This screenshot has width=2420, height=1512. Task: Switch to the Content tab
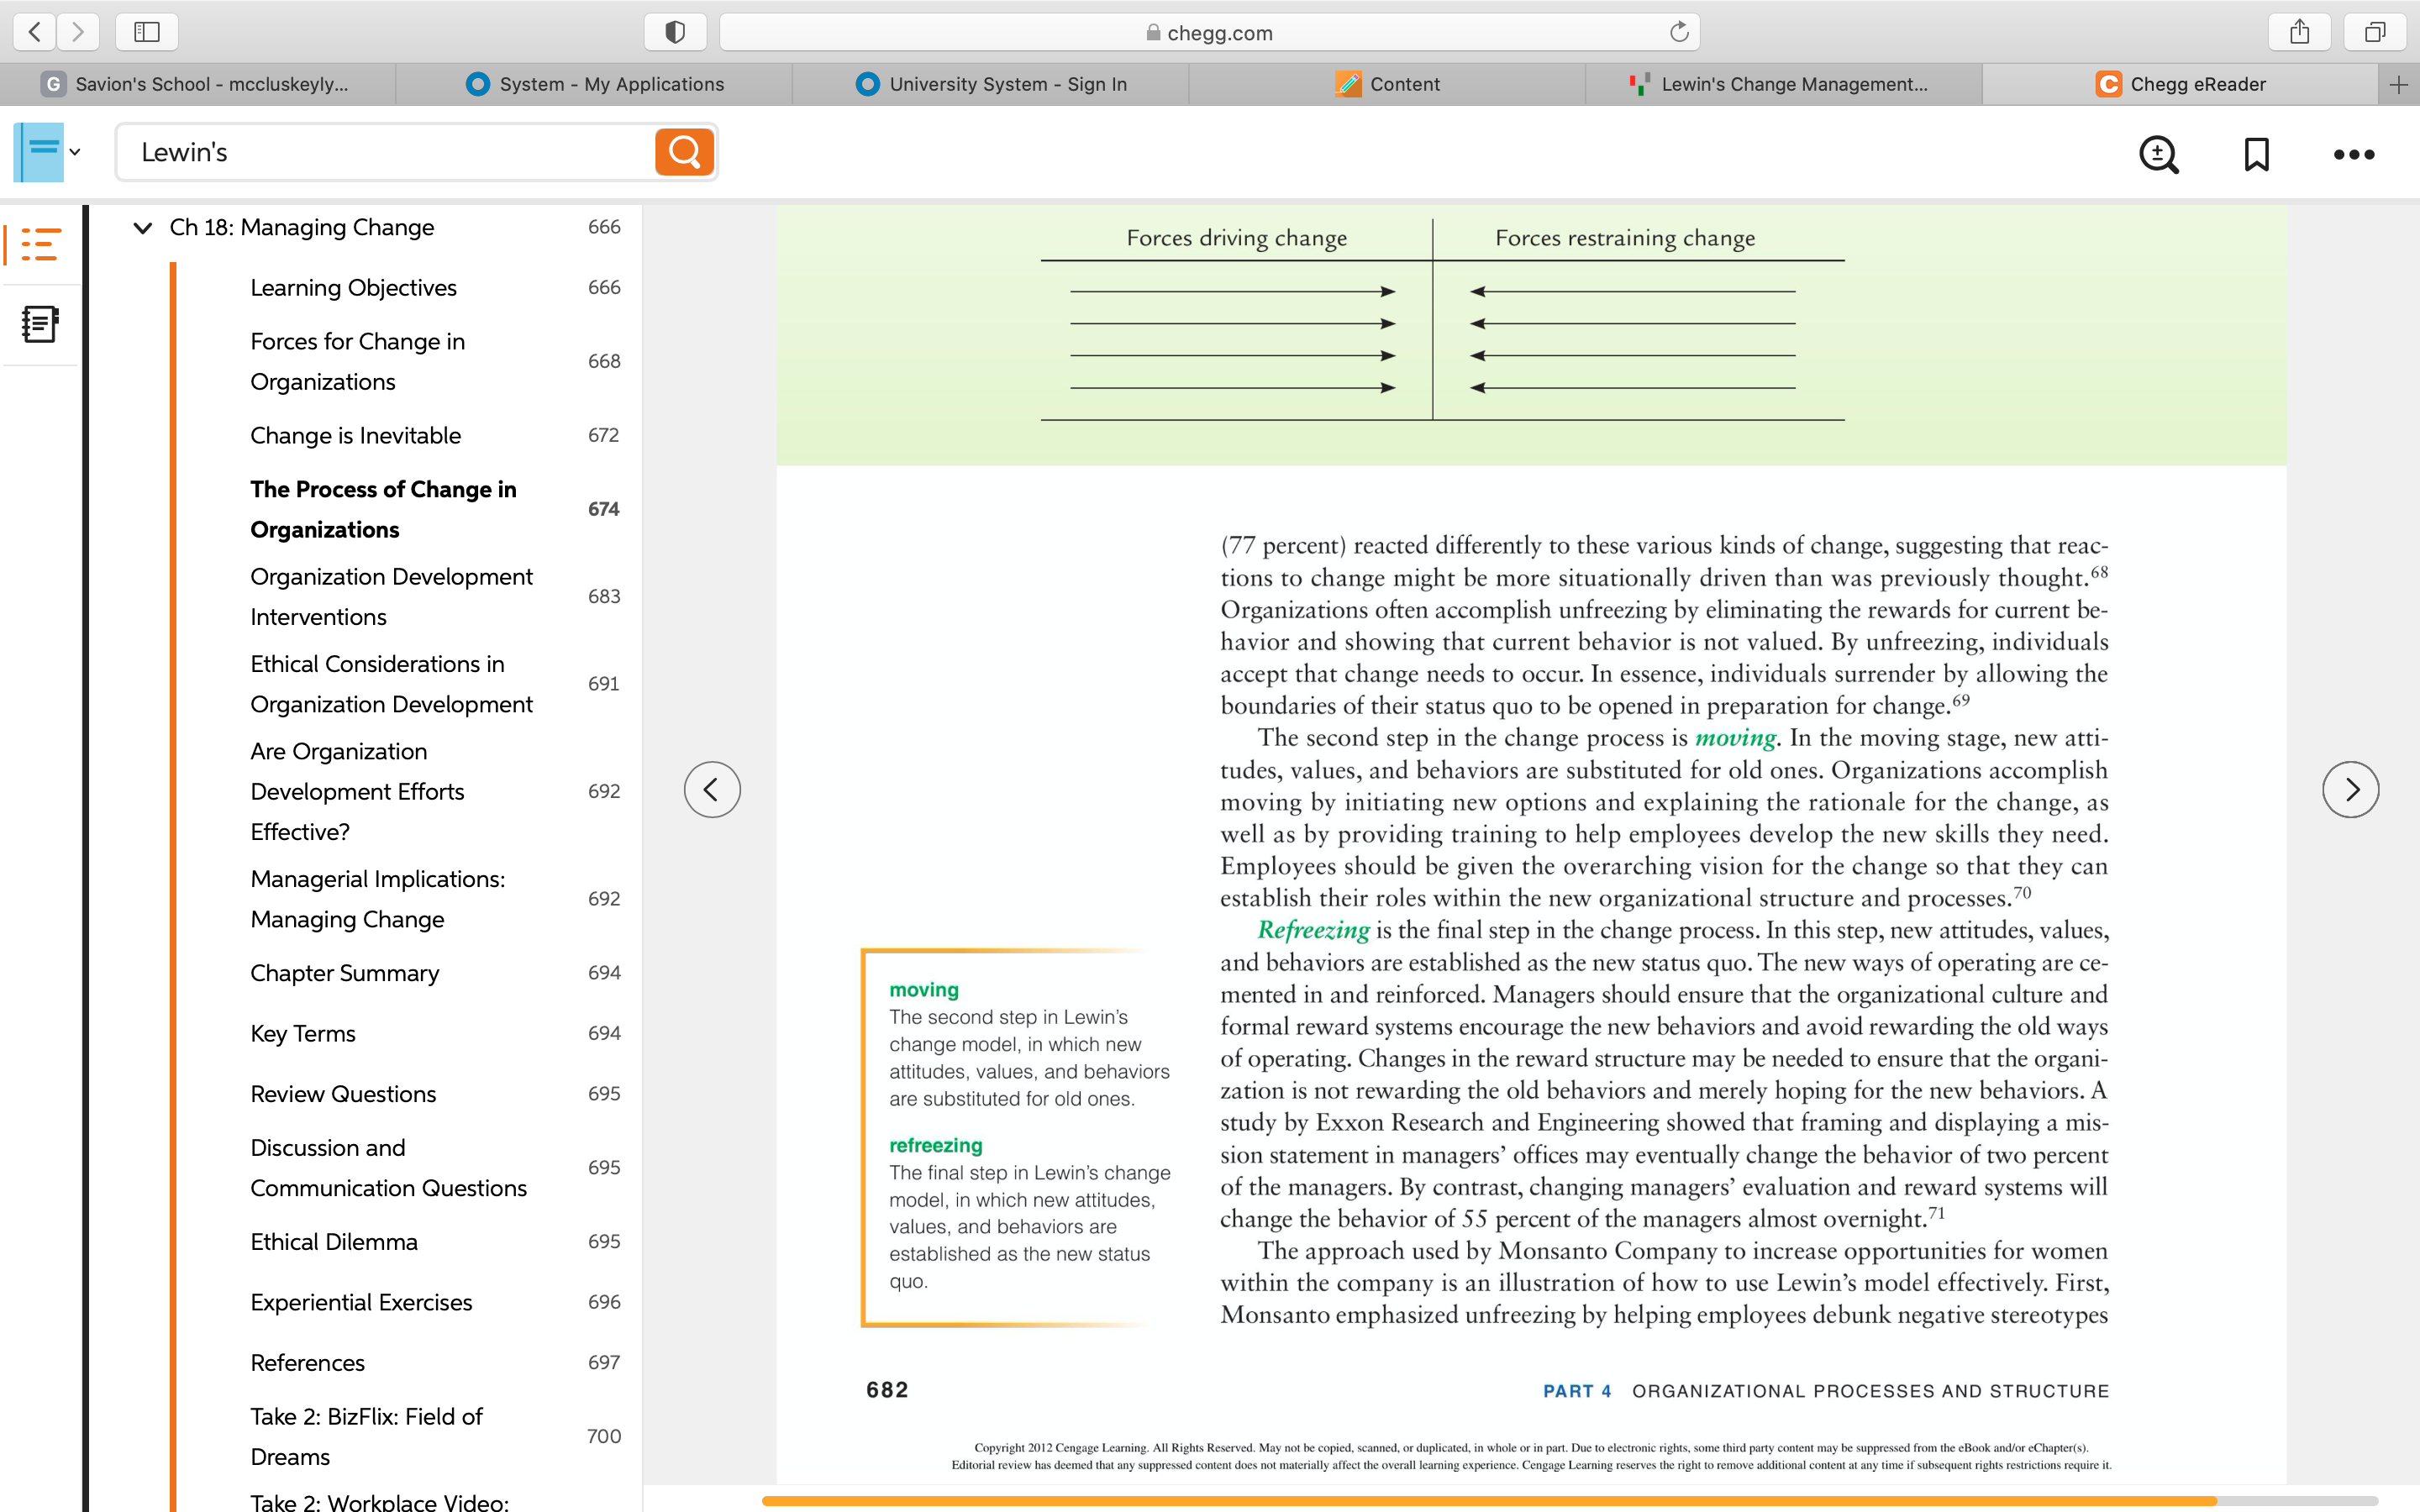(x=1387, y=84)
